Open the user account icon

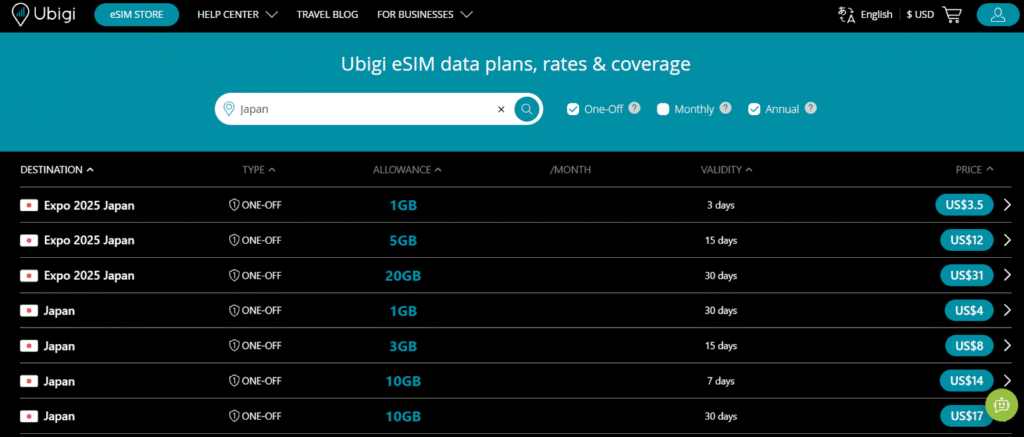(997, 14)
